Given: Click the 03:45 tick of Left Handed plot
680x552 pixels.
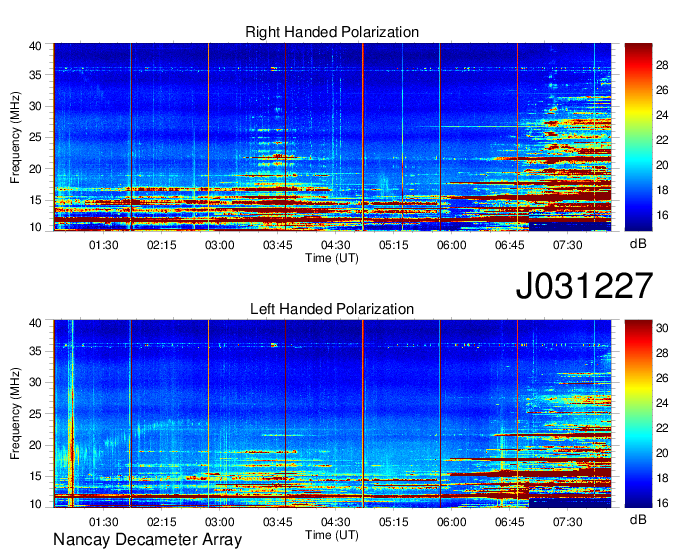Looking at the screenshot, I should pos(278,522).
